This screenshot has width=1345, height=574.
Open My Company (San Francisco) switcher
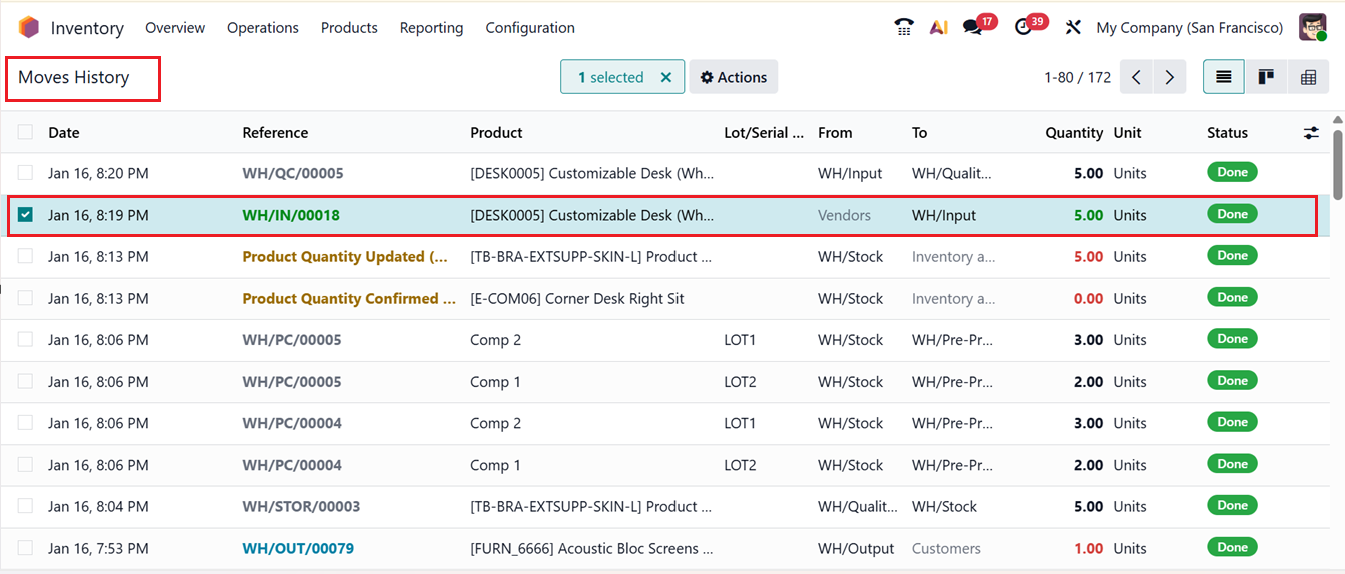coord(1189,27)
